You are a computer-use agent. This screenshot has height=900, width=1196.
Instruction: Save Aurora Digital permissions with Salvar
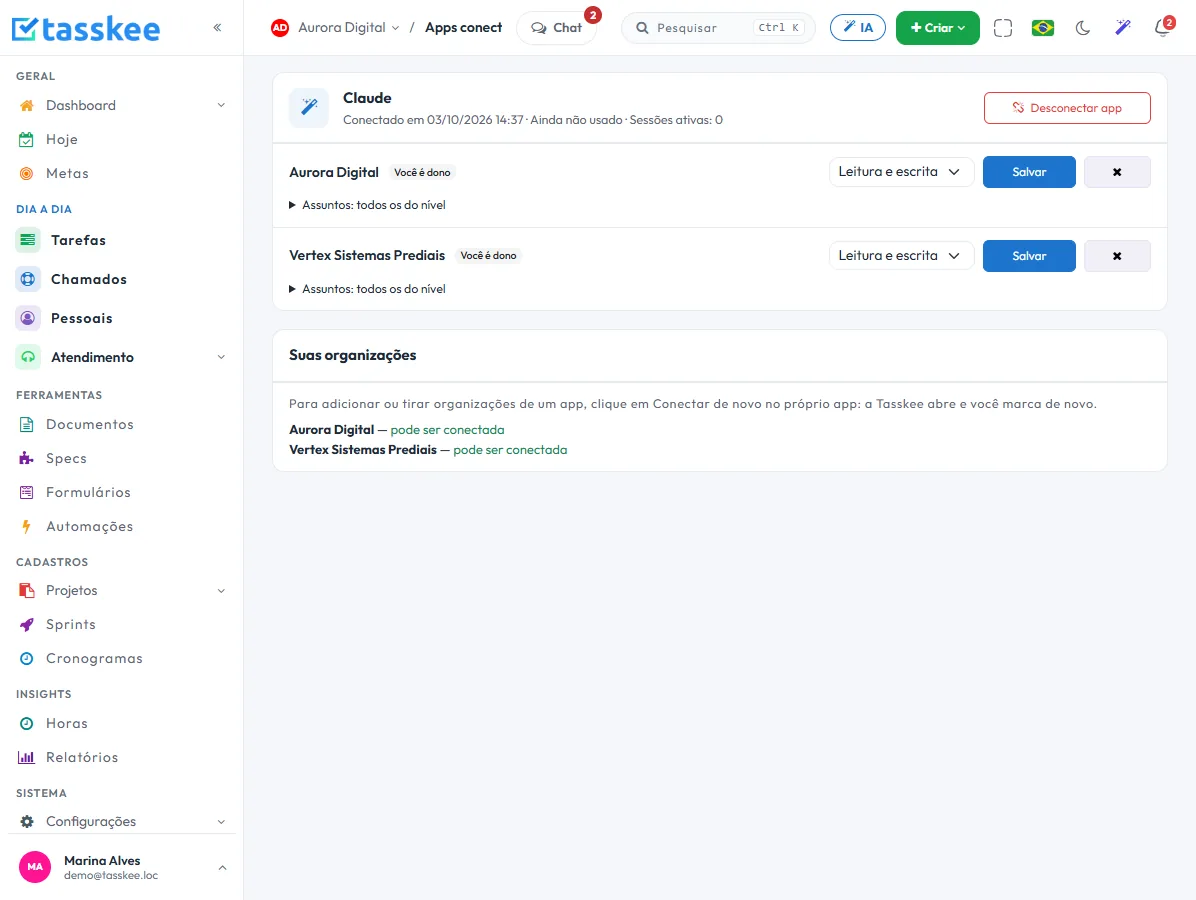[x=1029, y=172]
